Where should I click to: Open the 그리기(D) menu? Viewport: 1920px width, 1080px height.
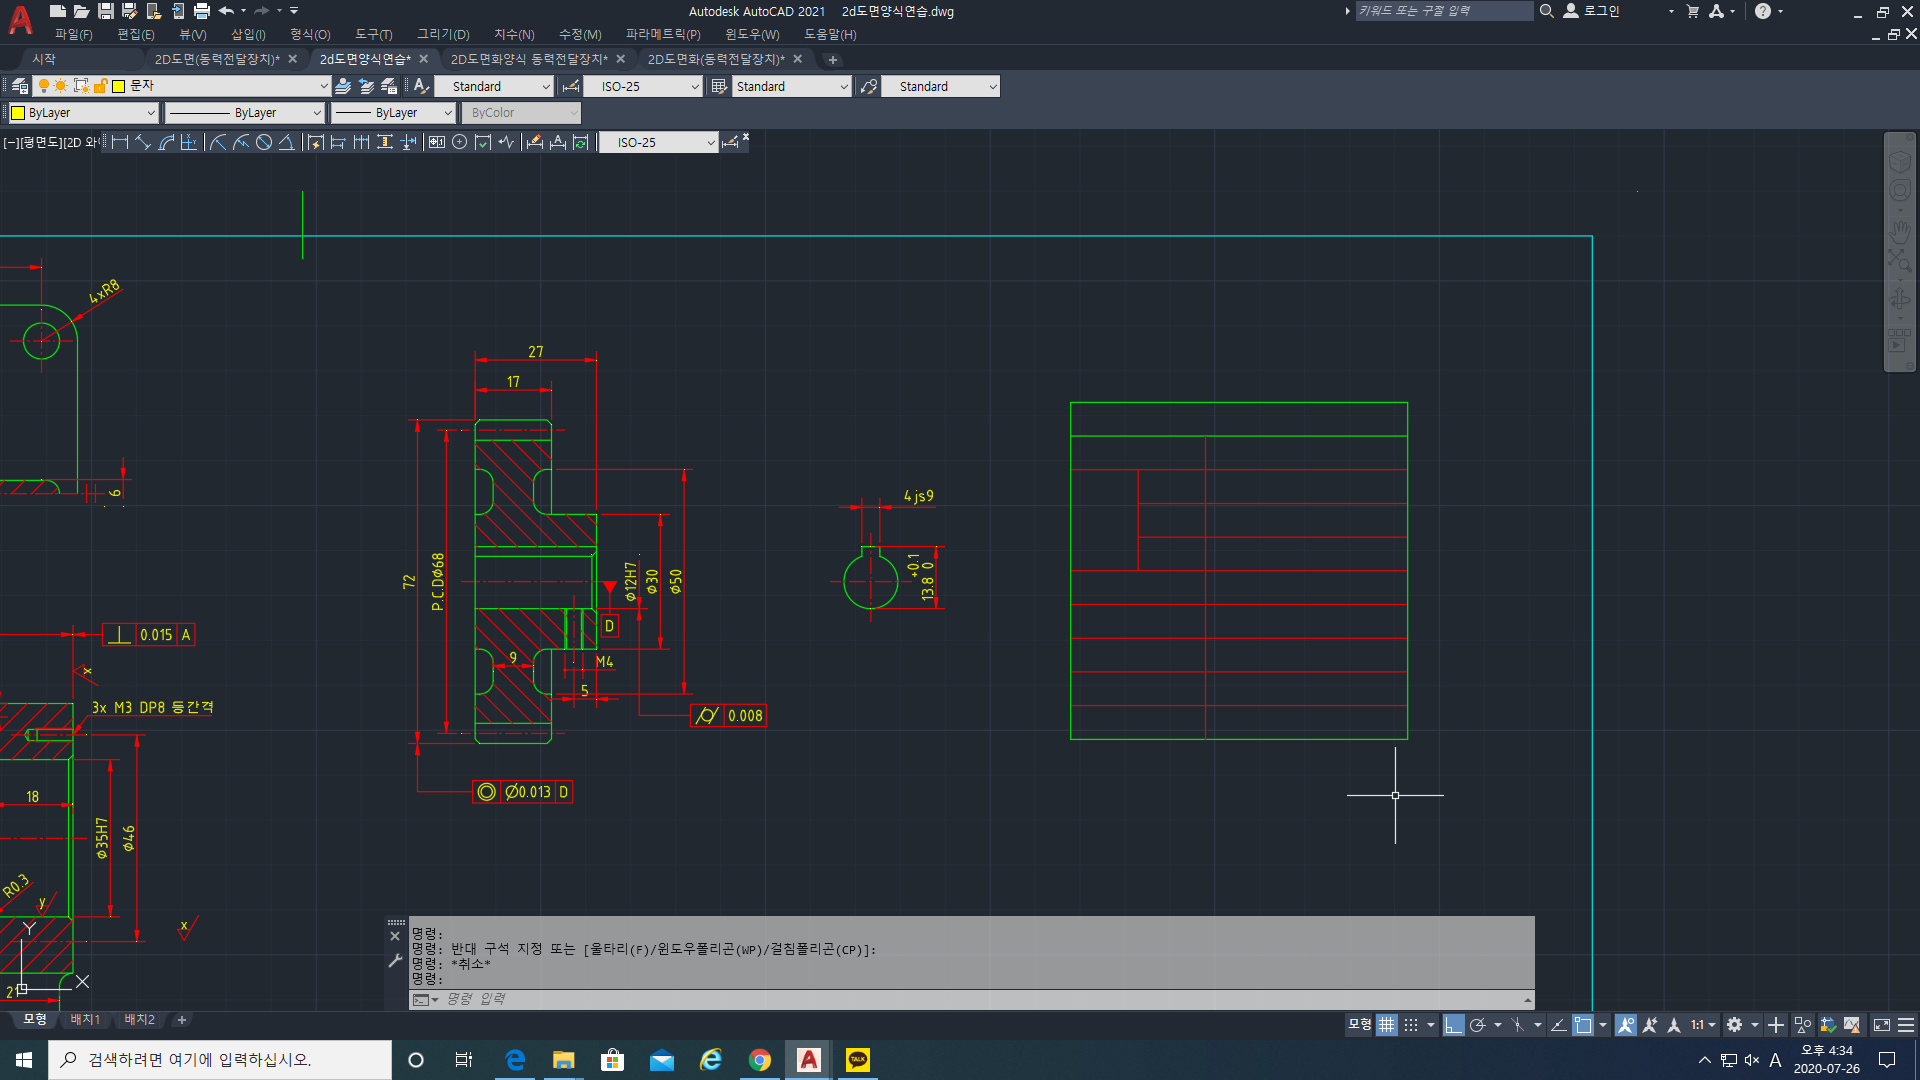(x=443, y=34)
